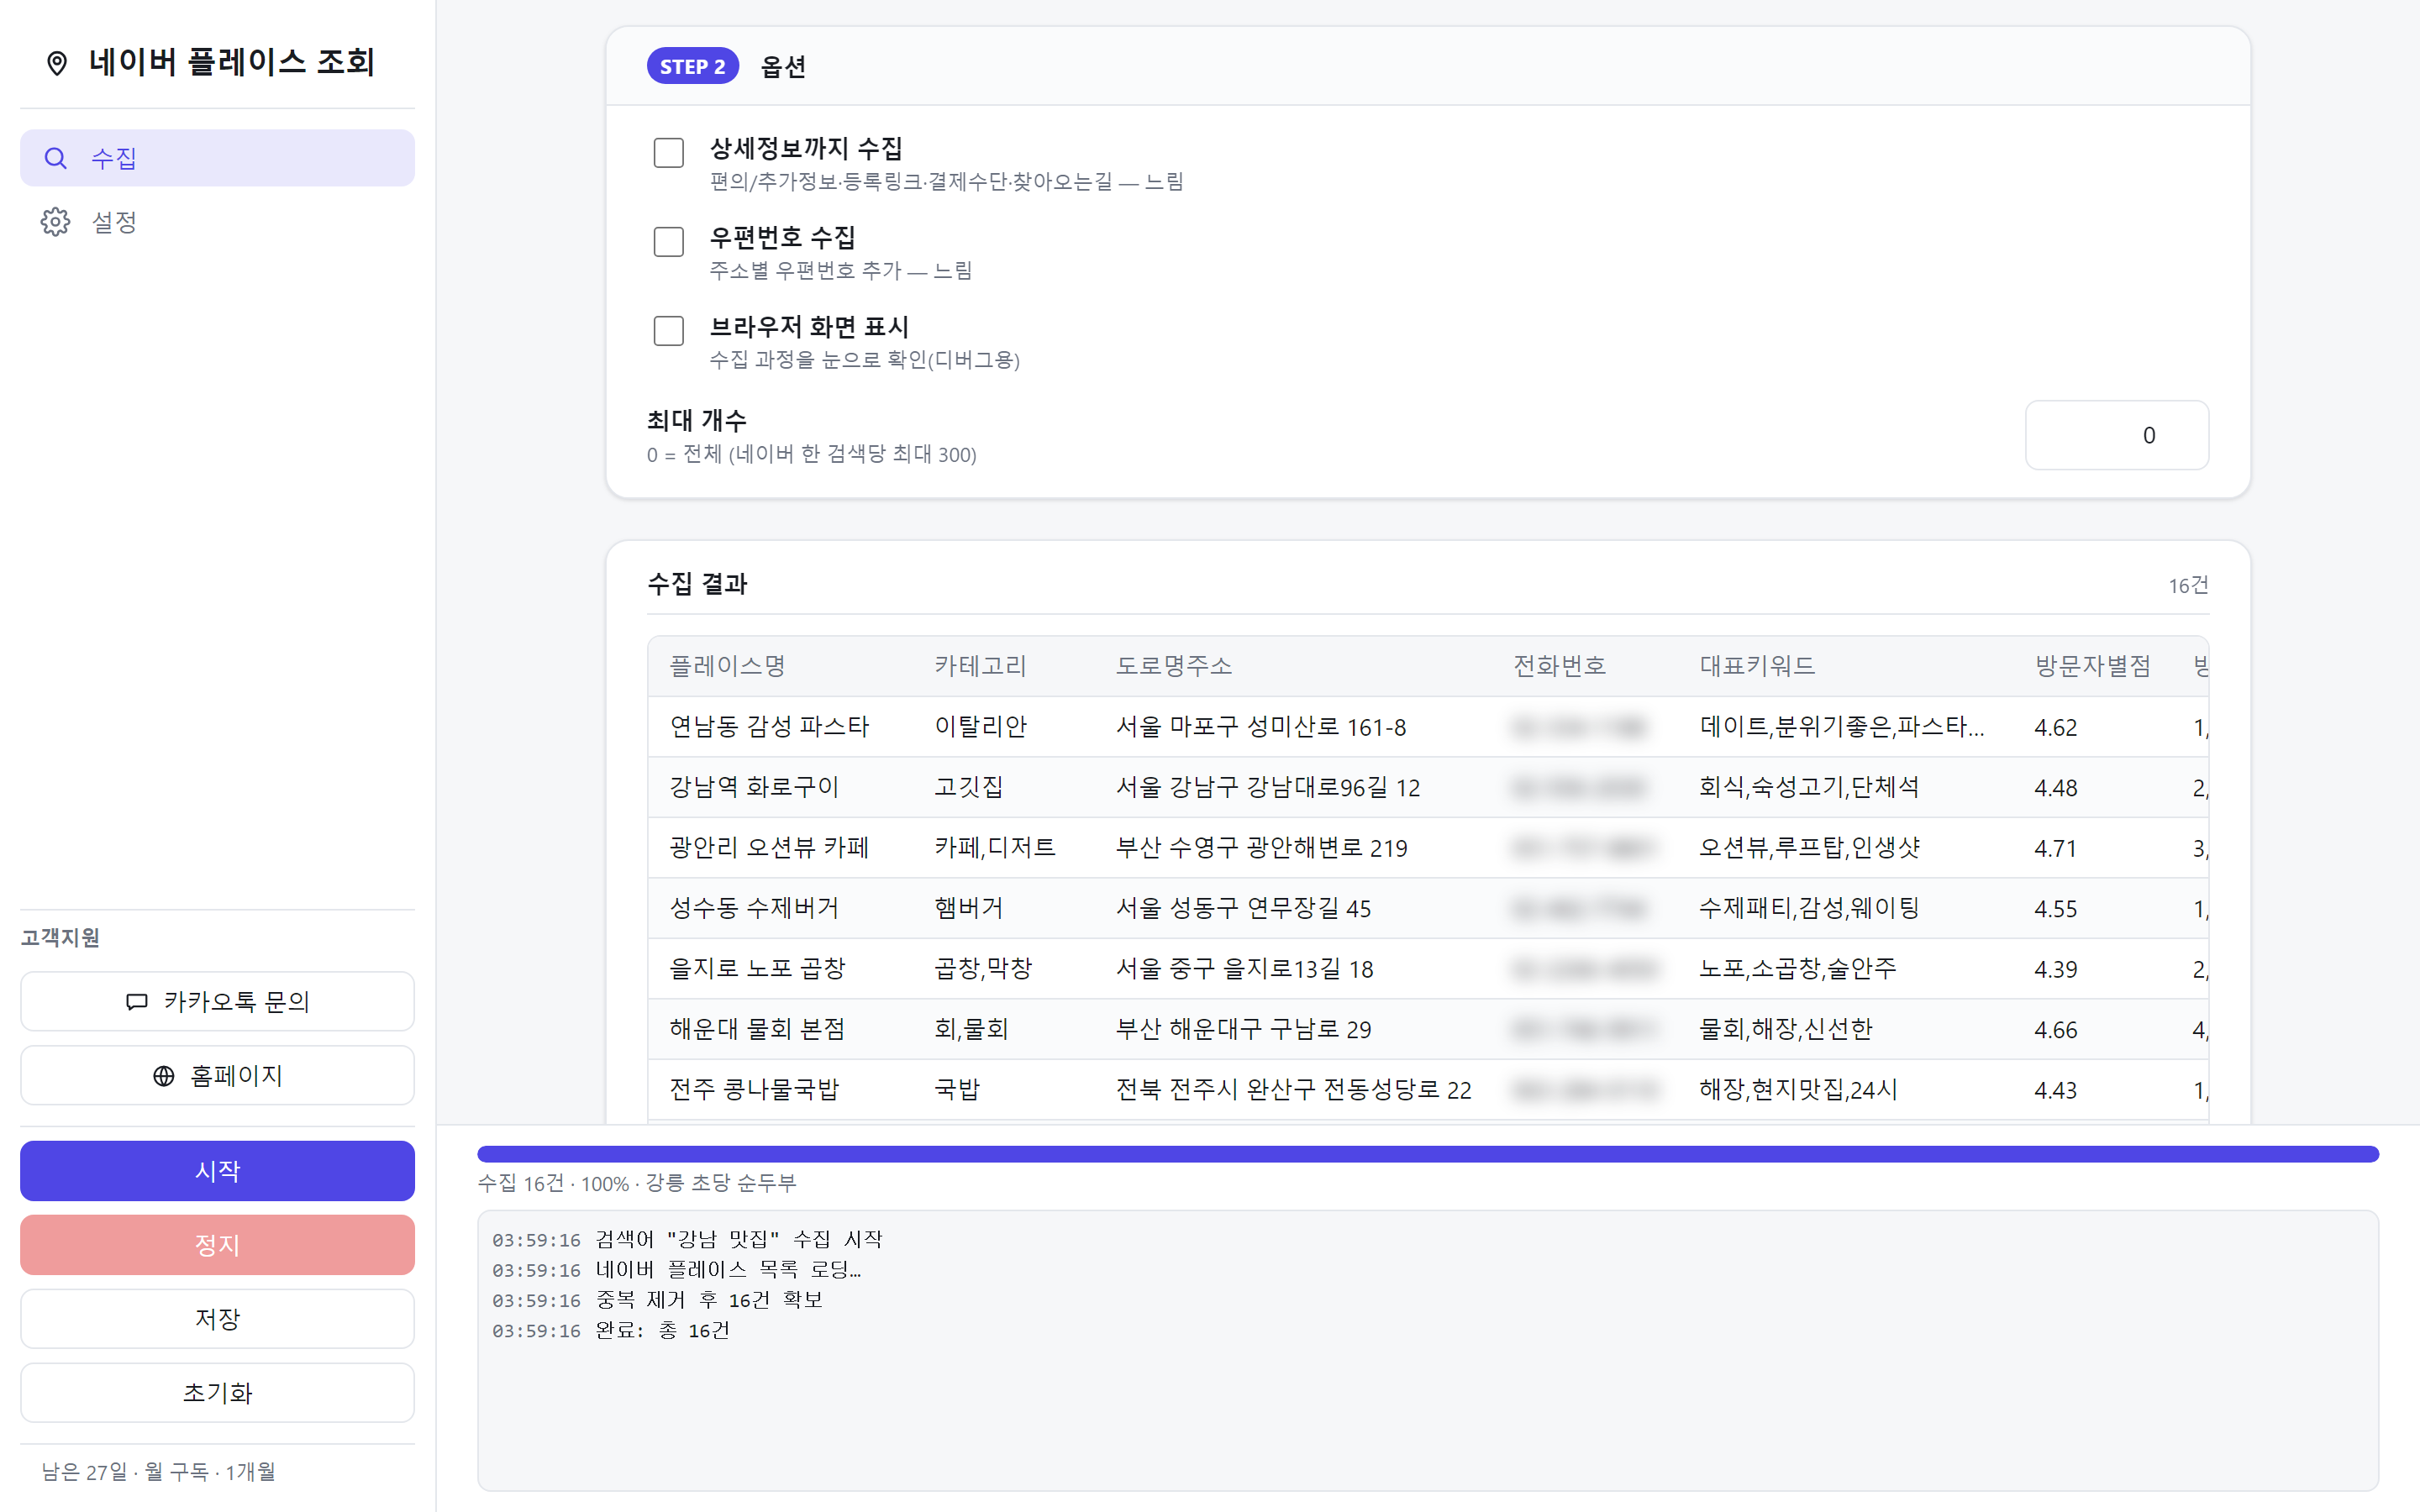Click the 고깃집 category cell
The image size is (2420, 1512).
click(968, 787)
